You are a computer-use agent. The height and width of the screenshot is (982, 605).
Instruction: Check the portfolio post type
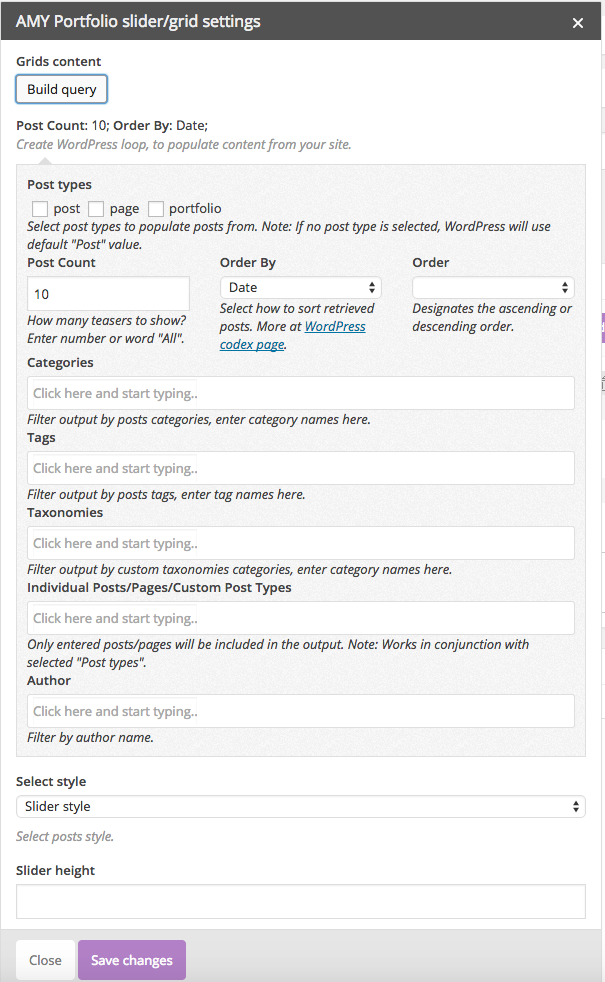156,209
